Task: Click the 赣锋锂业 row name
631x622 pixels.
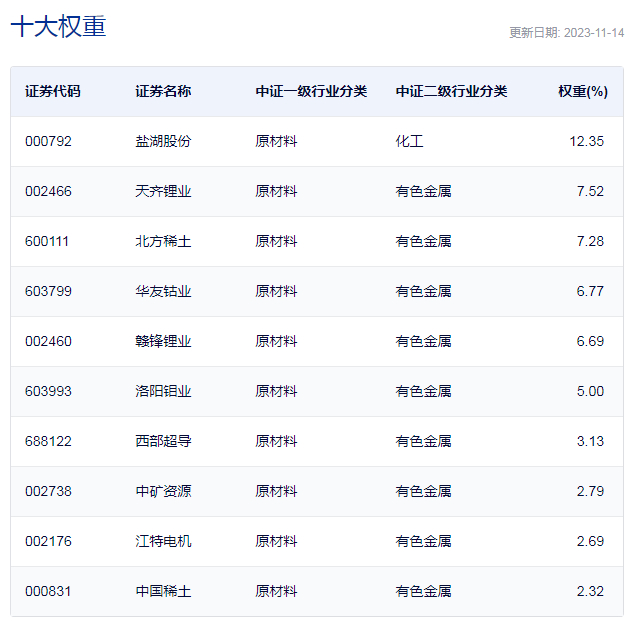Action: tap(163, 341)
